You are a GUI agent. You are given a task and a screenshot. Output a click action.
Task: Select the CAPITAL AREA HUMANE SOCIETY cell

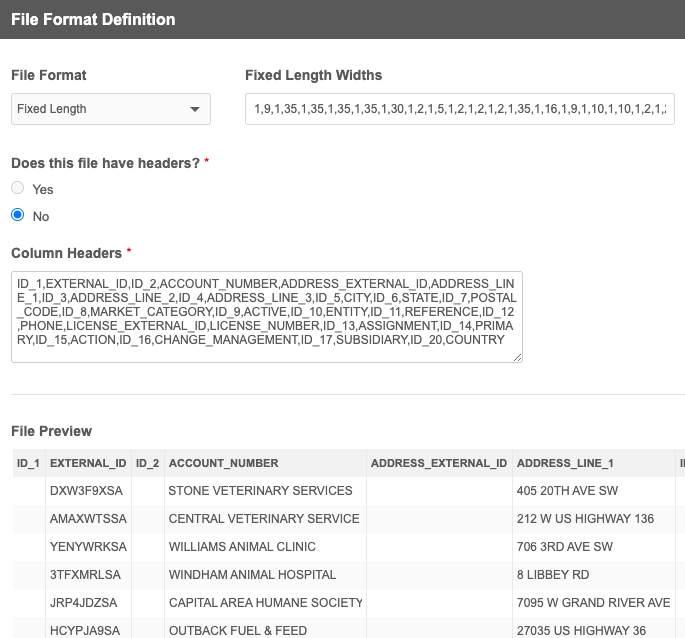pyautogui.click(x=265, y=603)
